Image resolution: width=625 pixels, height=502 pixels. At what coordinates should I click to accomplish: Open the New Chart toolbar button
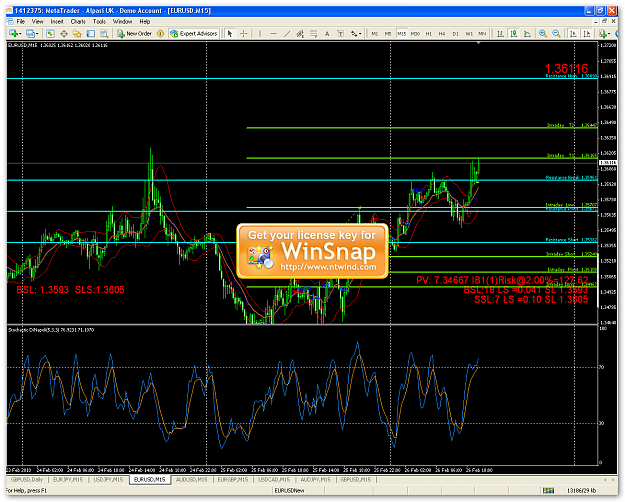click(15, 34)
